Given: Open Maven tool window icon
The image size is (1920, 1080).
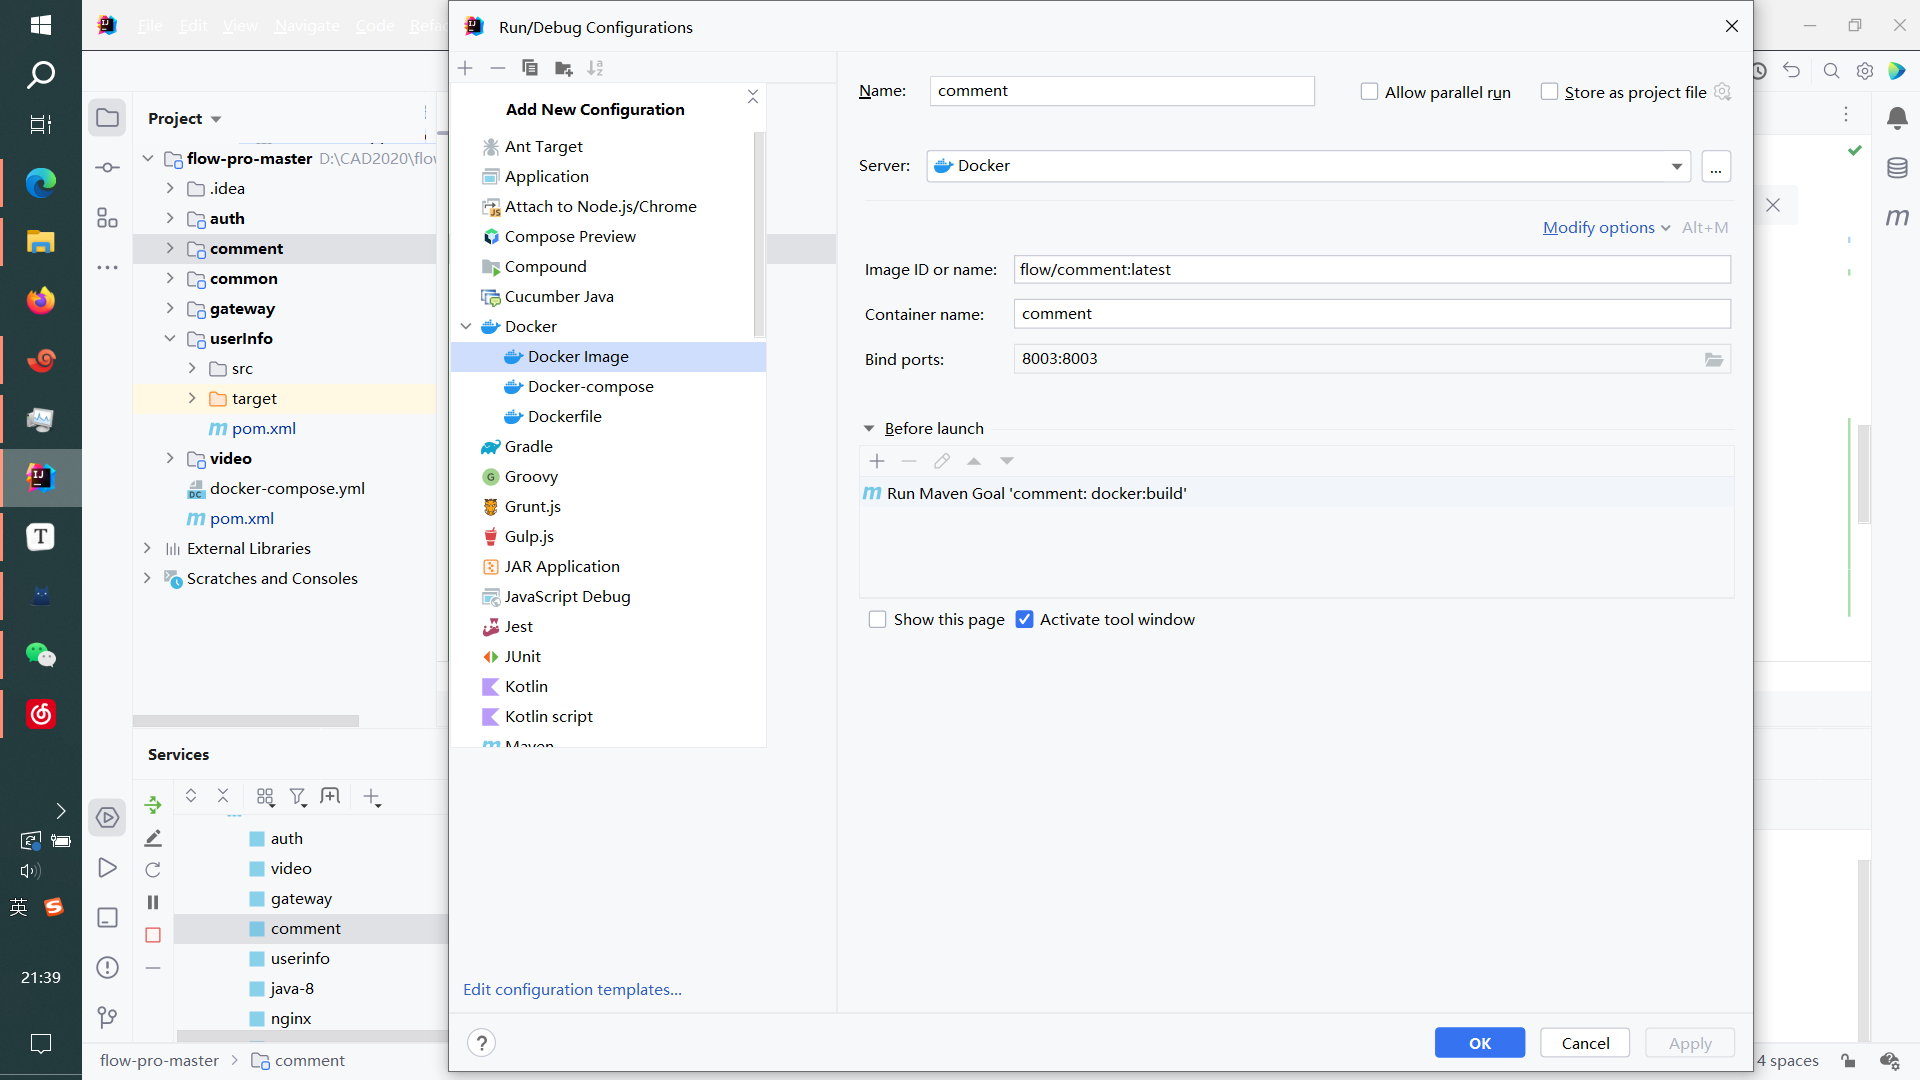Looking at the screenshot, I should (x=1897, y=217).
